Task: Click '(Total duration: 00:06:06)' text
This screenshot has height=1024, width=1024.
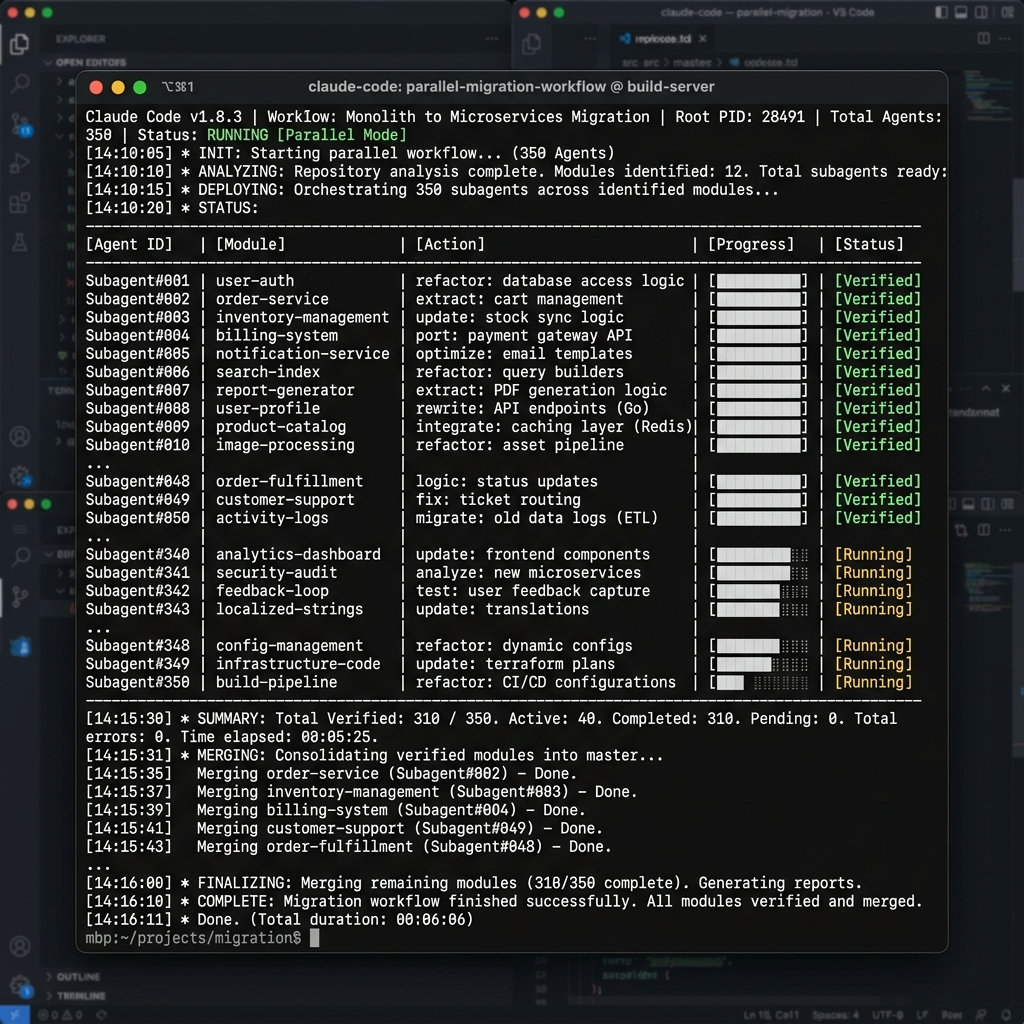Action: [x=360, y=920]
